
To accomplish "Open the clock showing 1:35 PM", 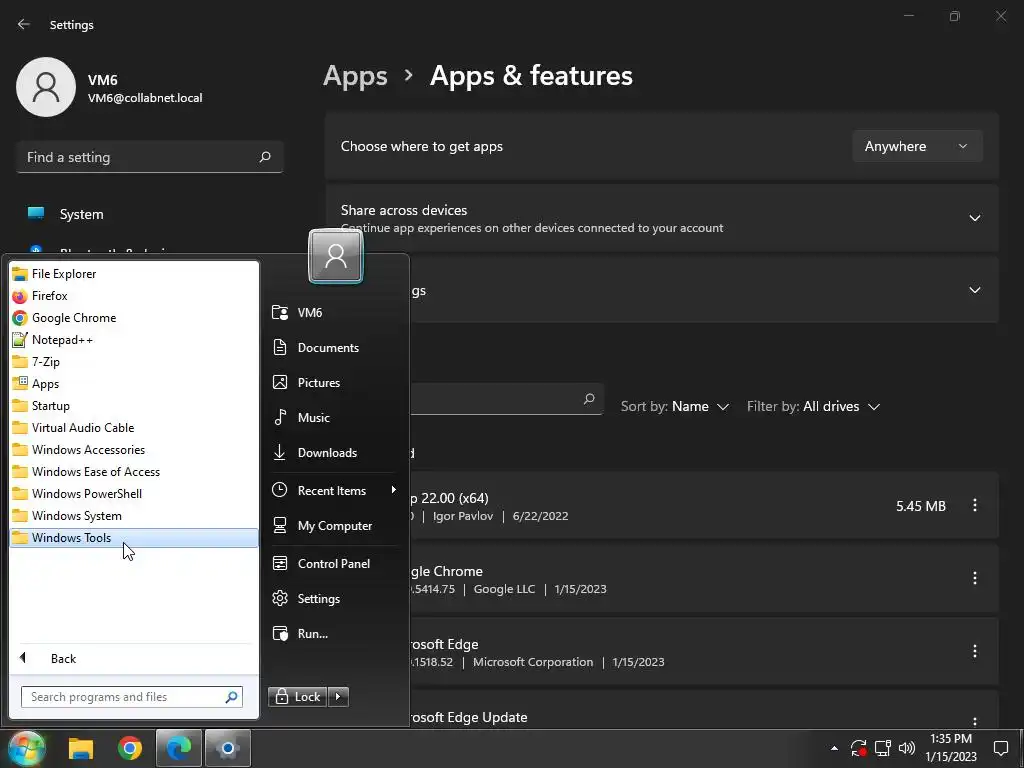I will coord(951,748).
